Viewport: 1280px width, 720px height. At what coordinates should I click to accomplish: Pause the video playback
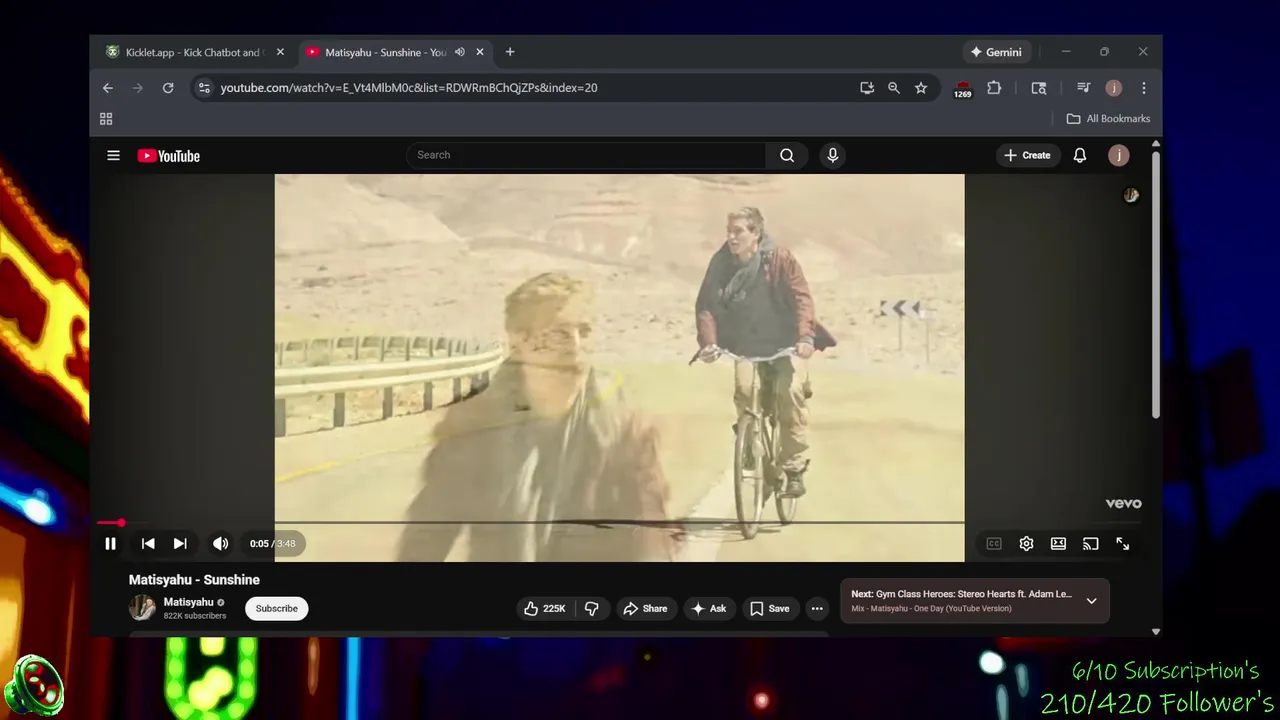pyautogui.click(x=110, y=543)
